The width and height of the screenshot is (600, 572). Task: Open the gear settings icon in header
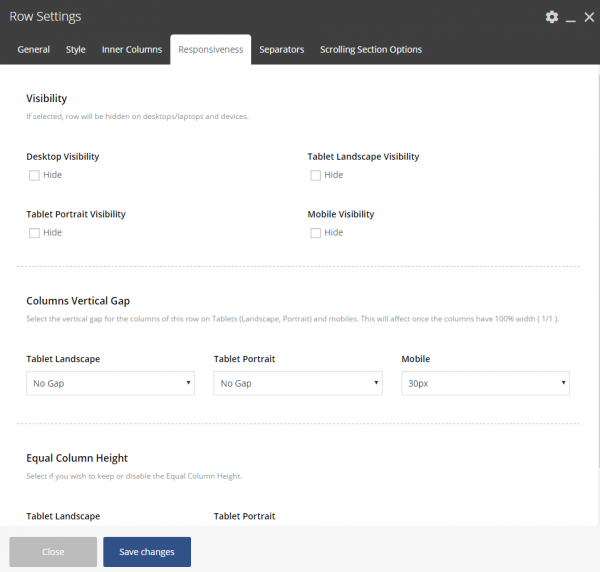point(552,17)
